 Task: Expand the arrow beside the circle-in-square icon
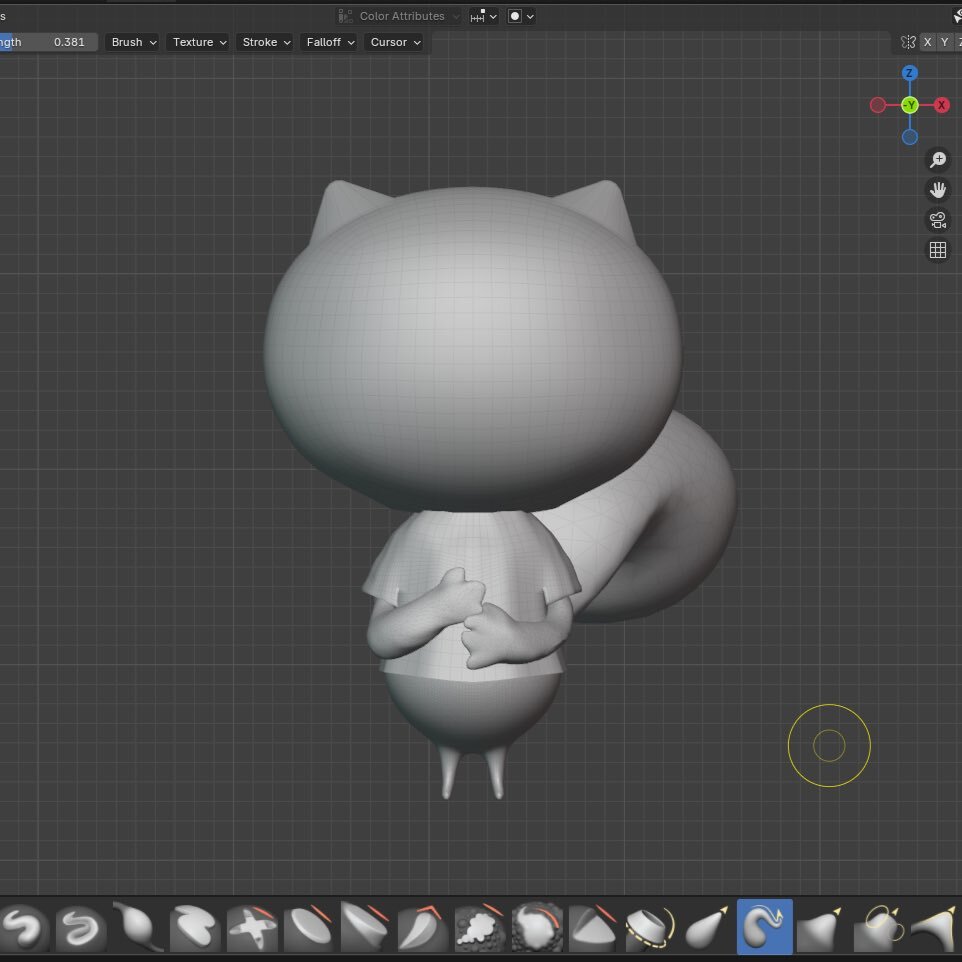(530, 17)
